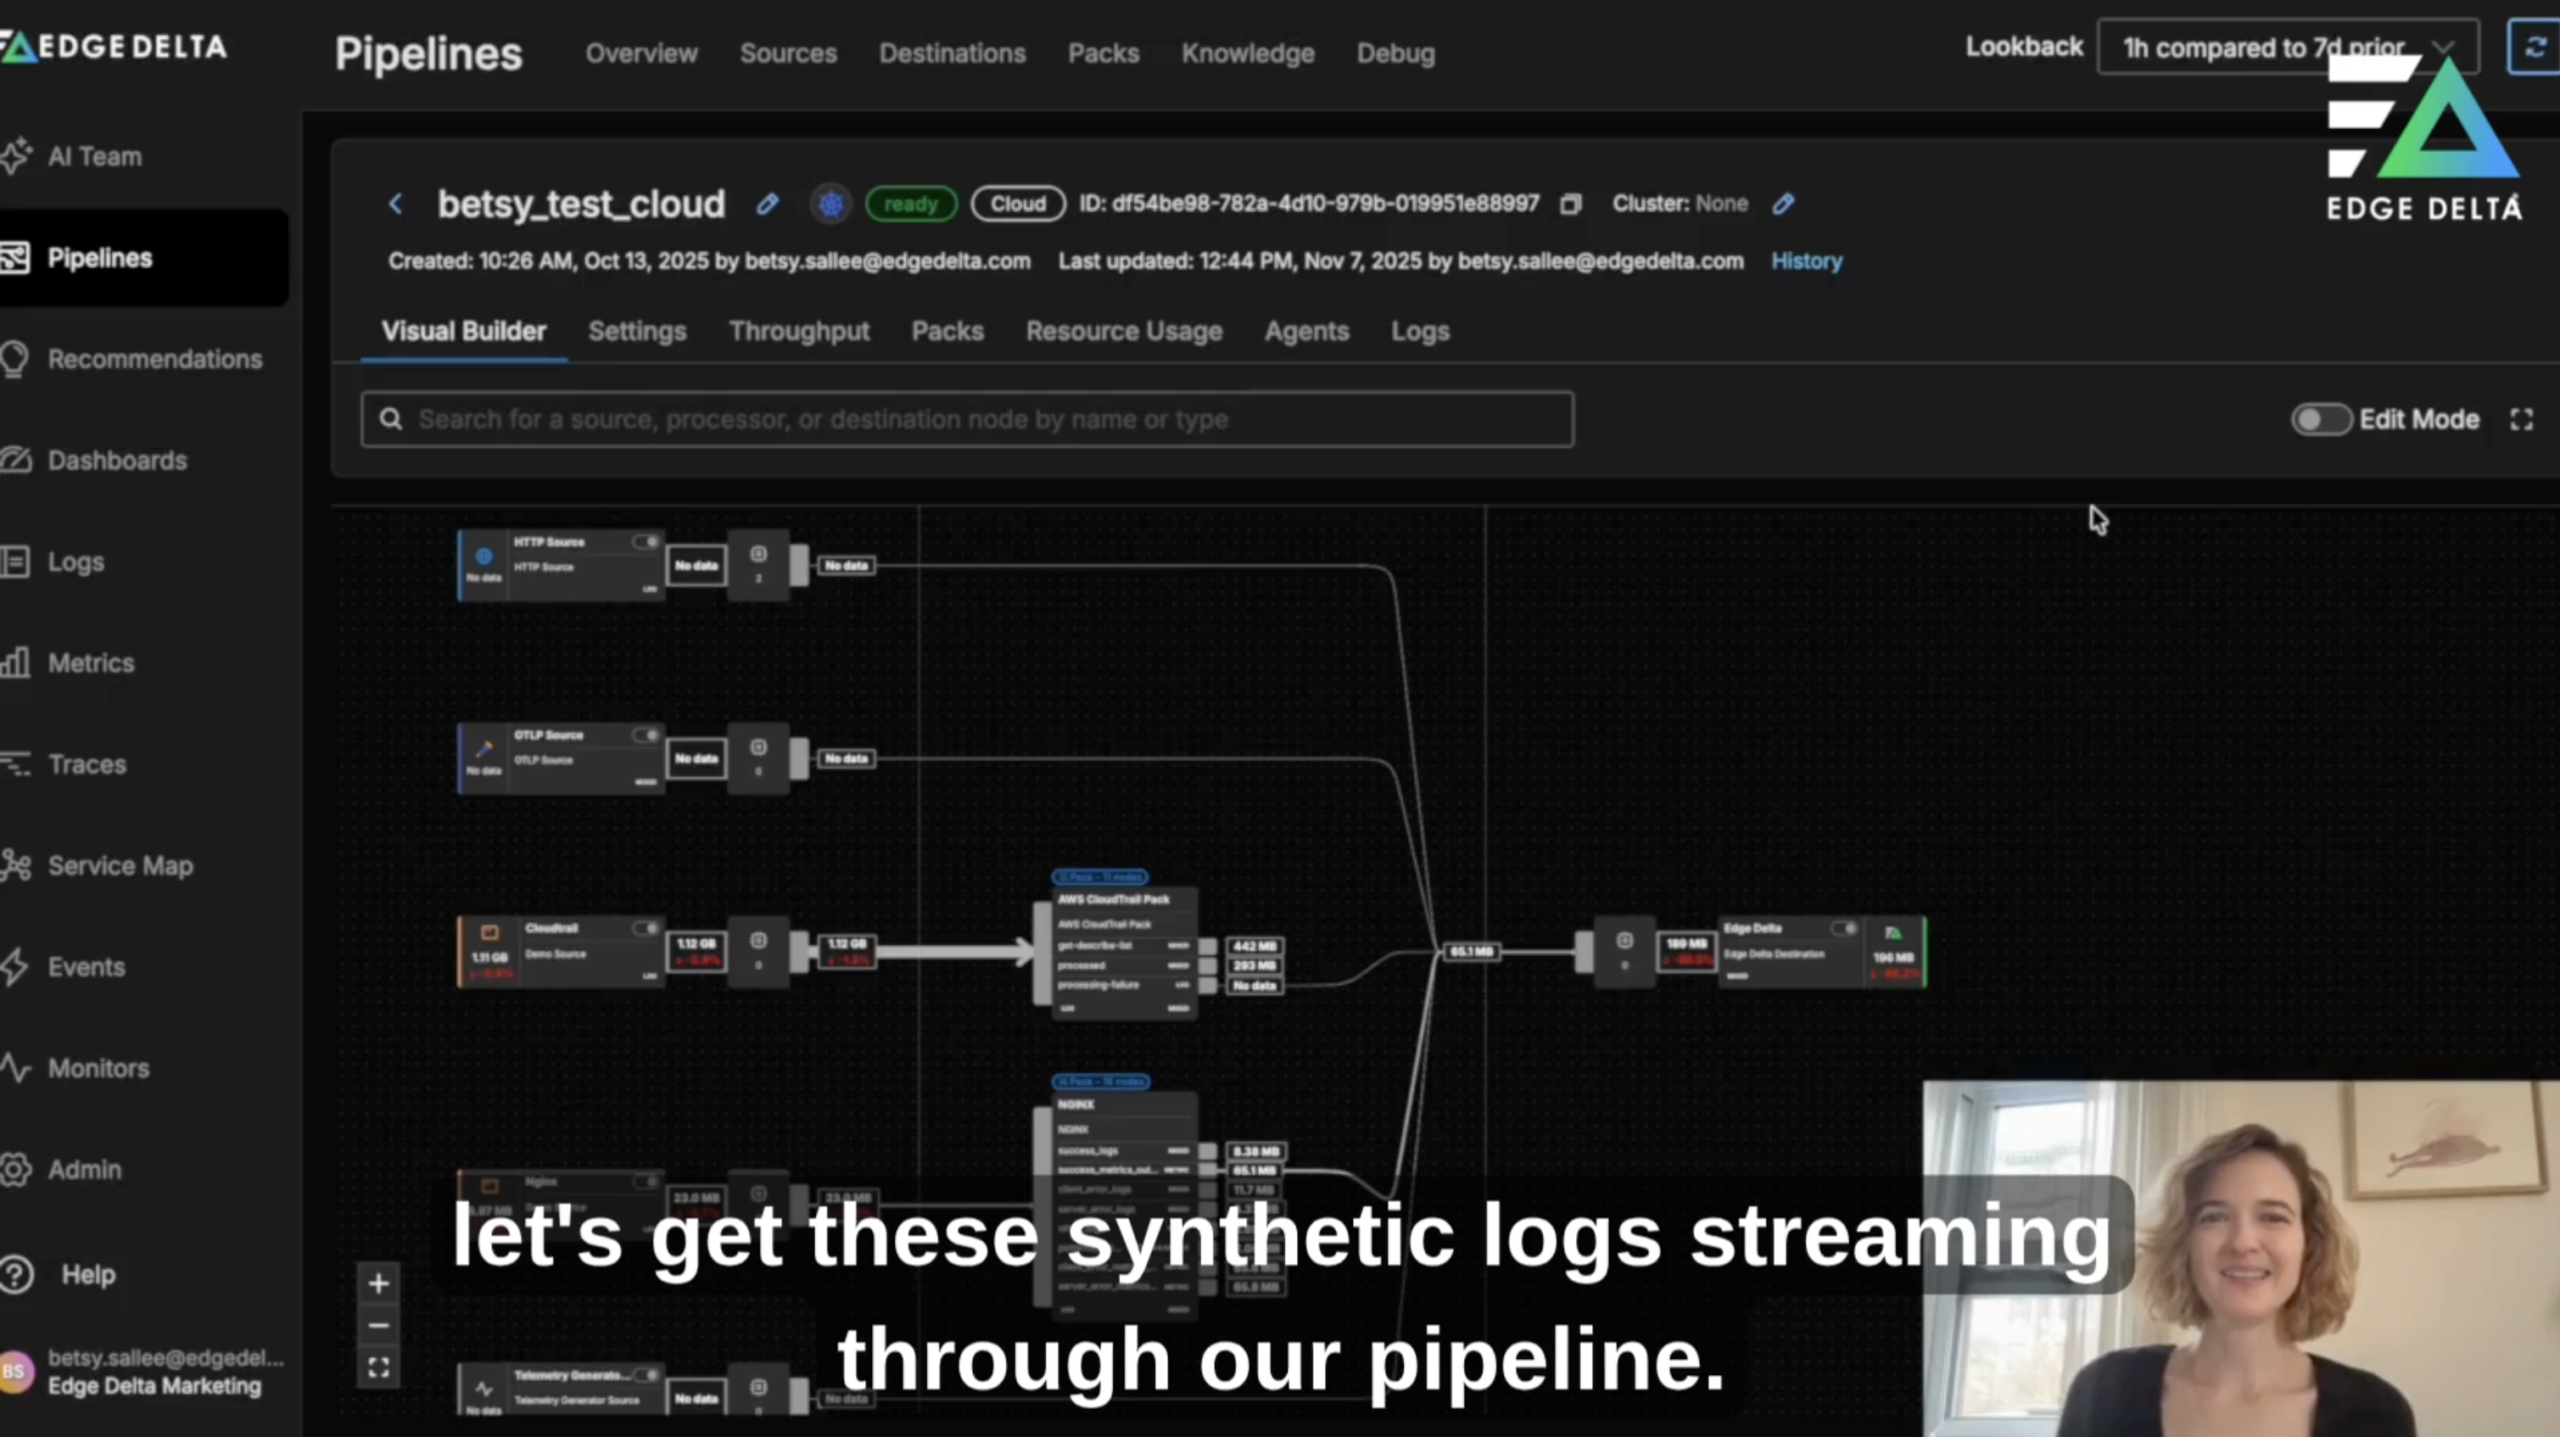
Task: Turn off the OTLP Source node toggle
Action: pos(646,734)
